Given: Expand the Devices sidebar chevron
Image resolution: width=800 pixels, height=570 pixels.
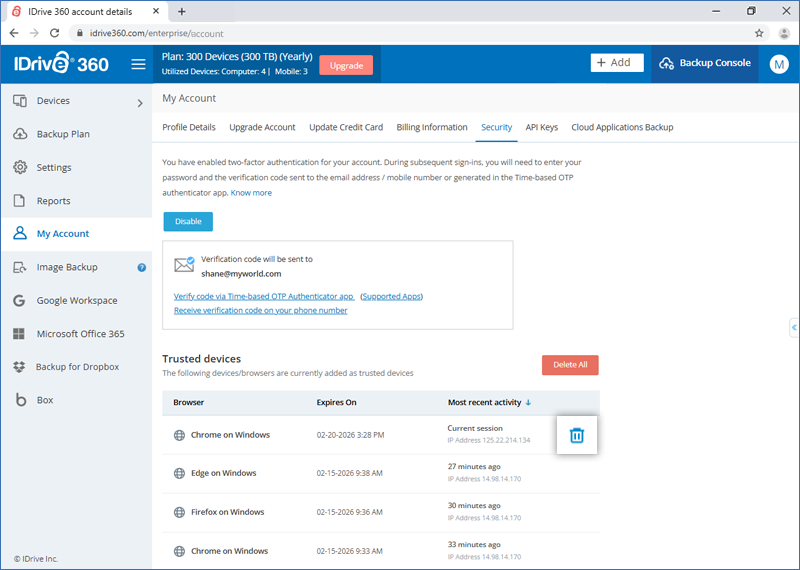Looking at the screenshot, I should click(x=139, y=102).
